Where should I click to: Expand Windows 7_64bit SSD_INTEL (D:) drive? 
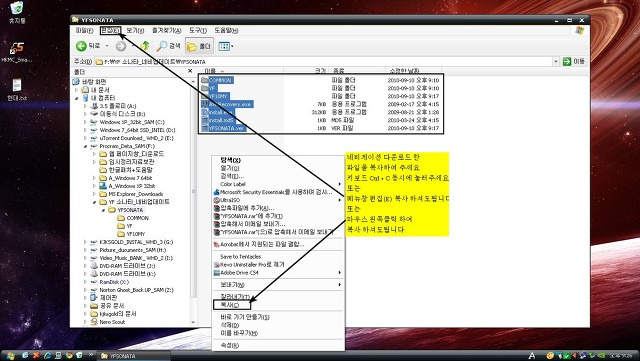[x=85, y=130]
